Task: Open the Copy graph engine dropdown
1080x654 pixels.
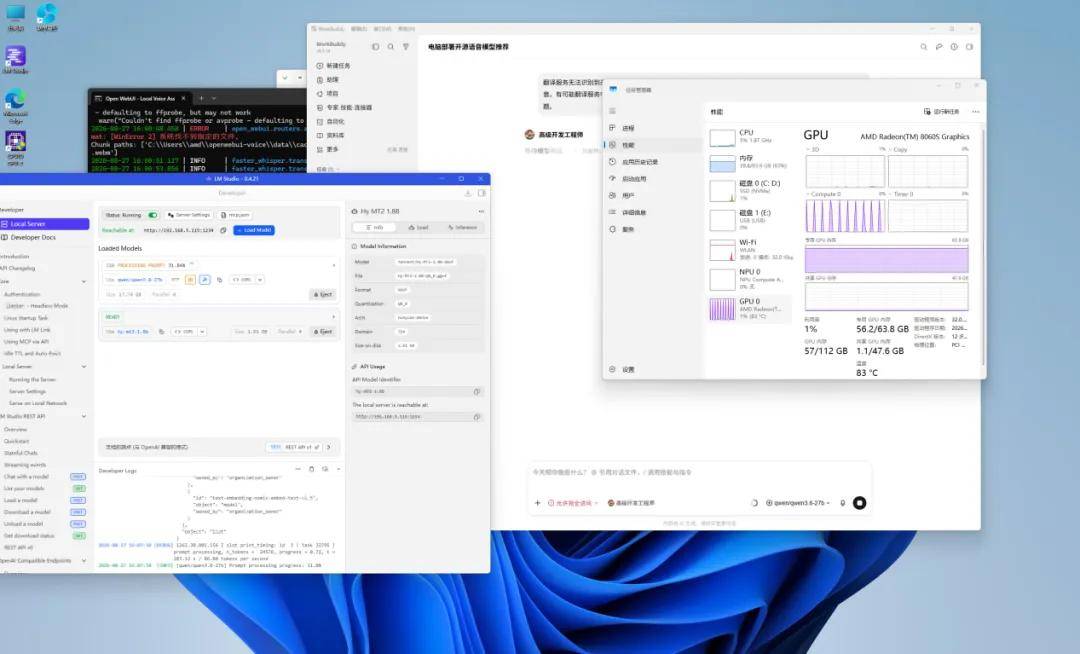Action: coord(898,149)
